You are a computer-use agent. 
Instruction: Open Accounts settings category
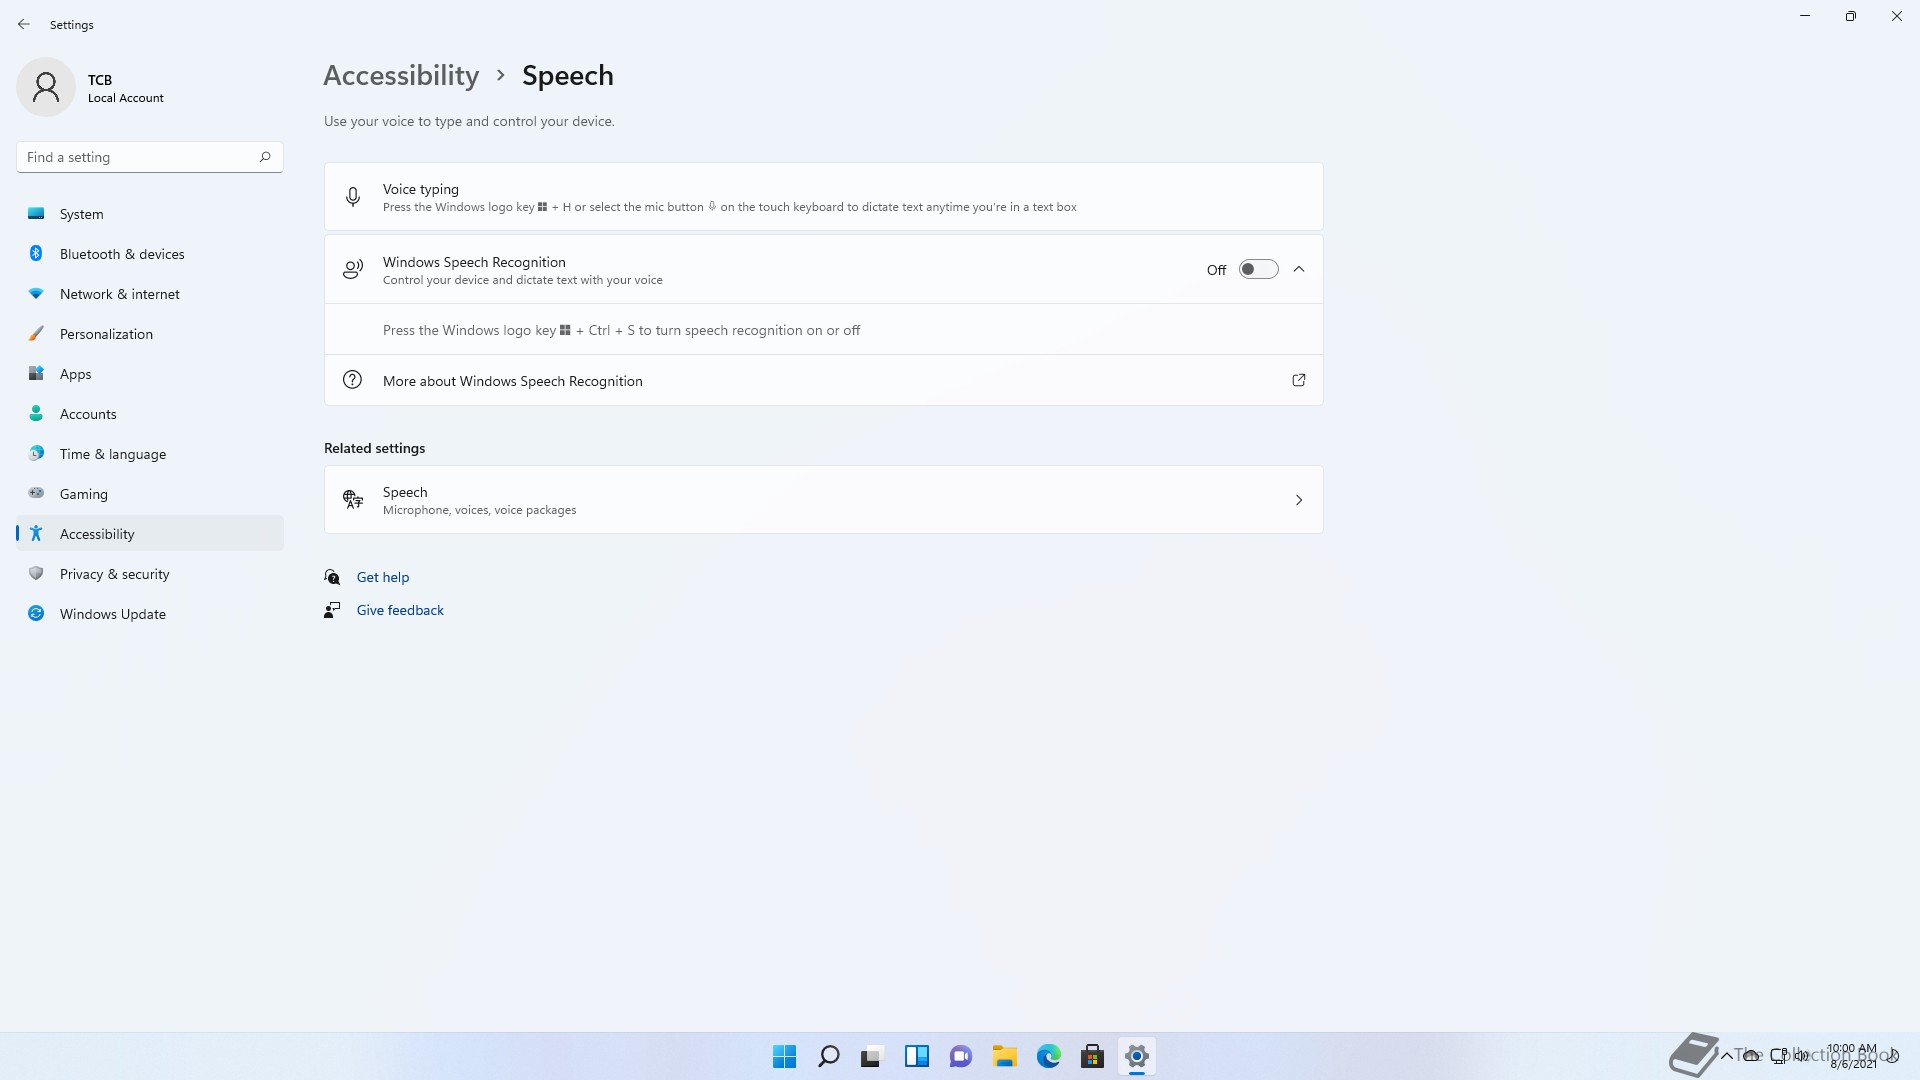coord(150,414)
